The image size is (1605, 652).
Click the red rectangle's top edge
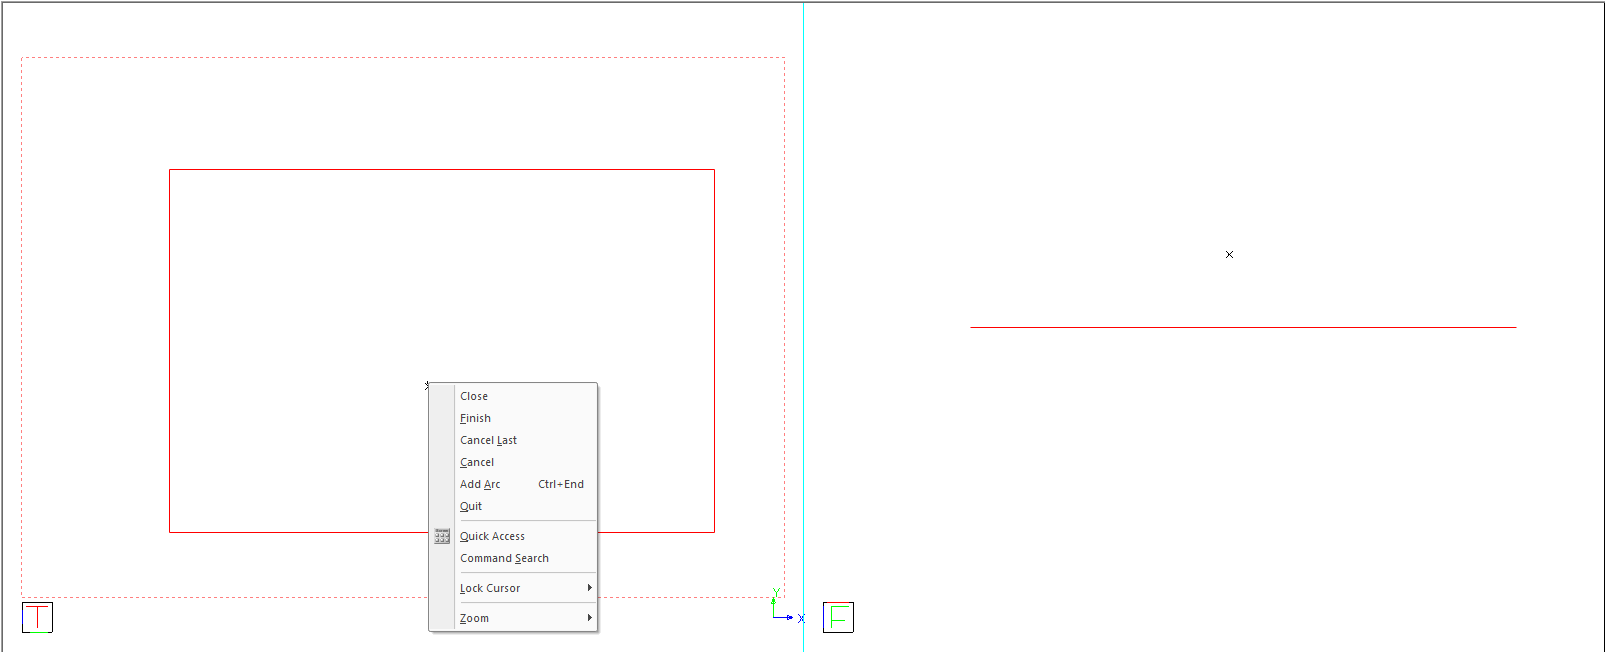click(x=441, y=170)
